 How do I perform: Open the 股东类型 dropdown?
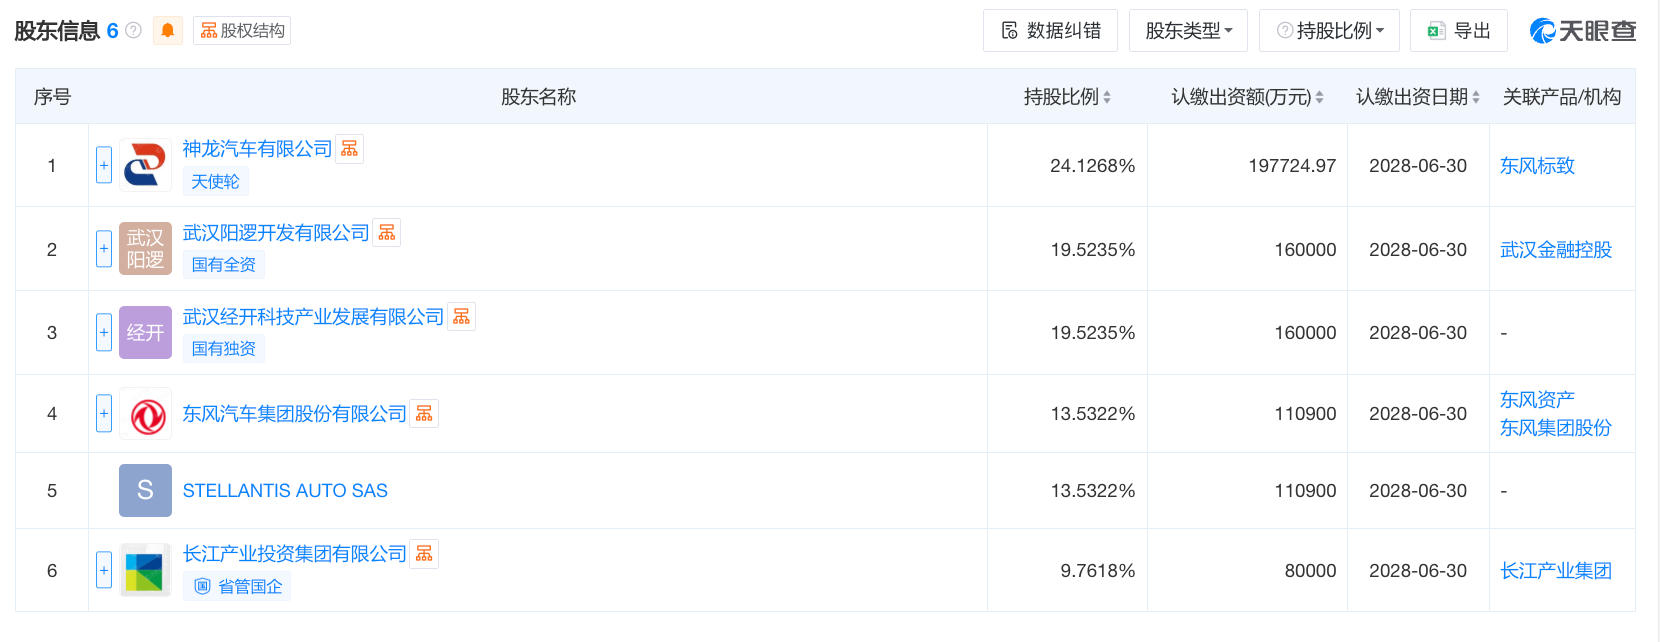click(x=1188, y=31)
